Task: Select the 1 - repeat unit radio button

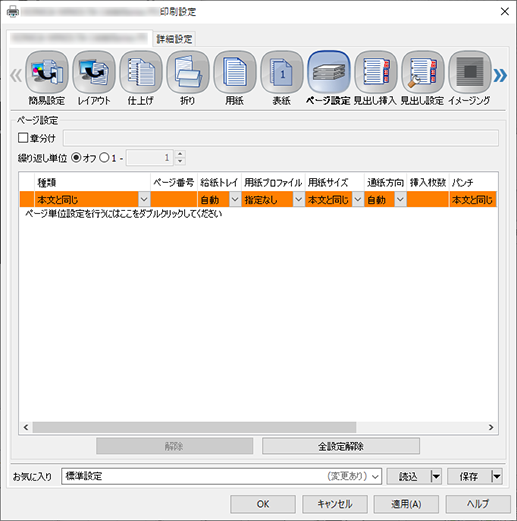Action: click(x=104, y=158)
